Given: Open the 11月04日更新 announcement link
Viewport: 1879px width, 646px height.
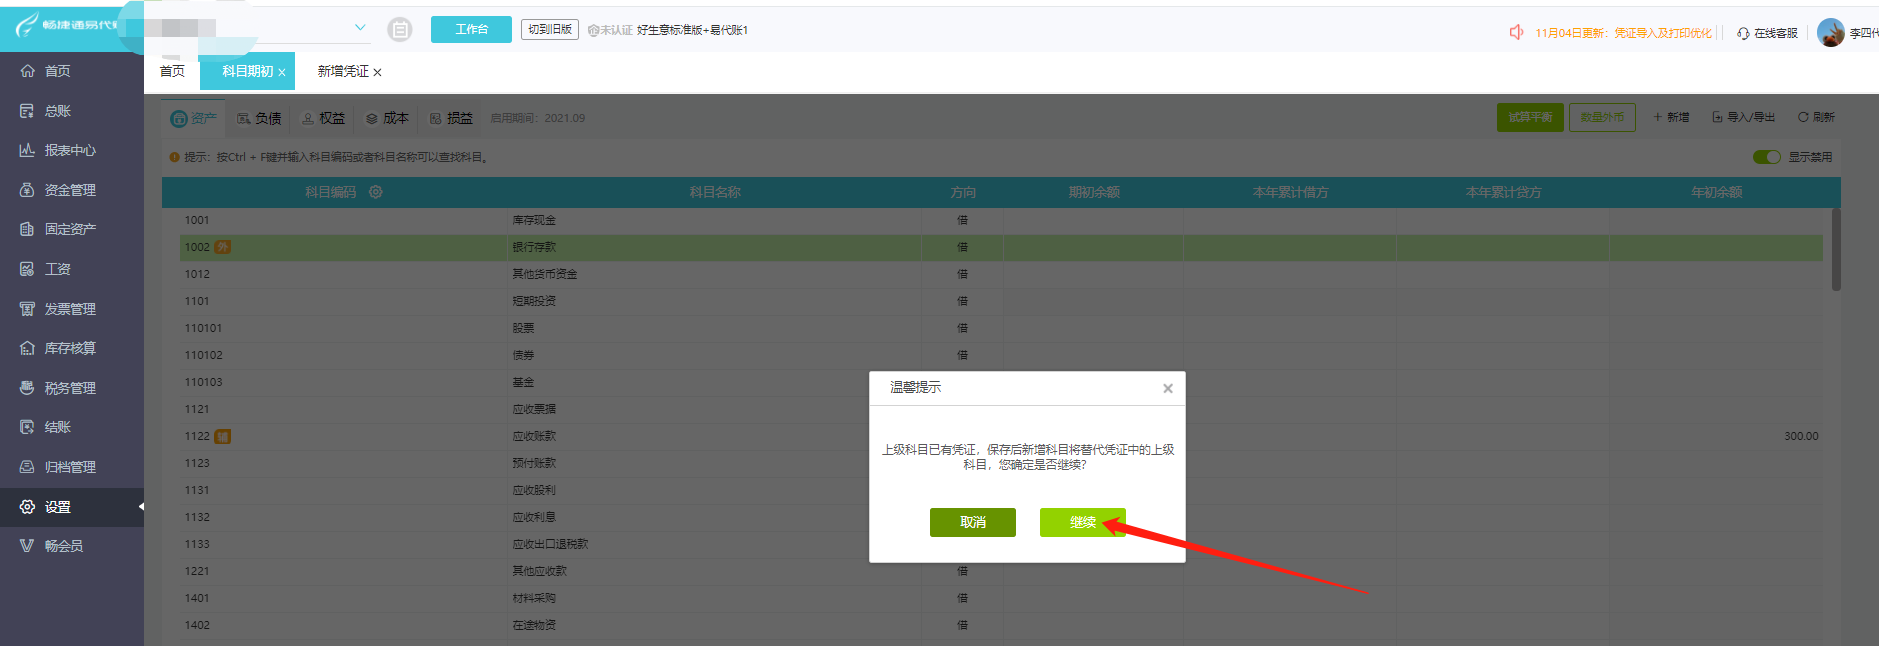Looking at the screenshot, I should pos(1623,33).
